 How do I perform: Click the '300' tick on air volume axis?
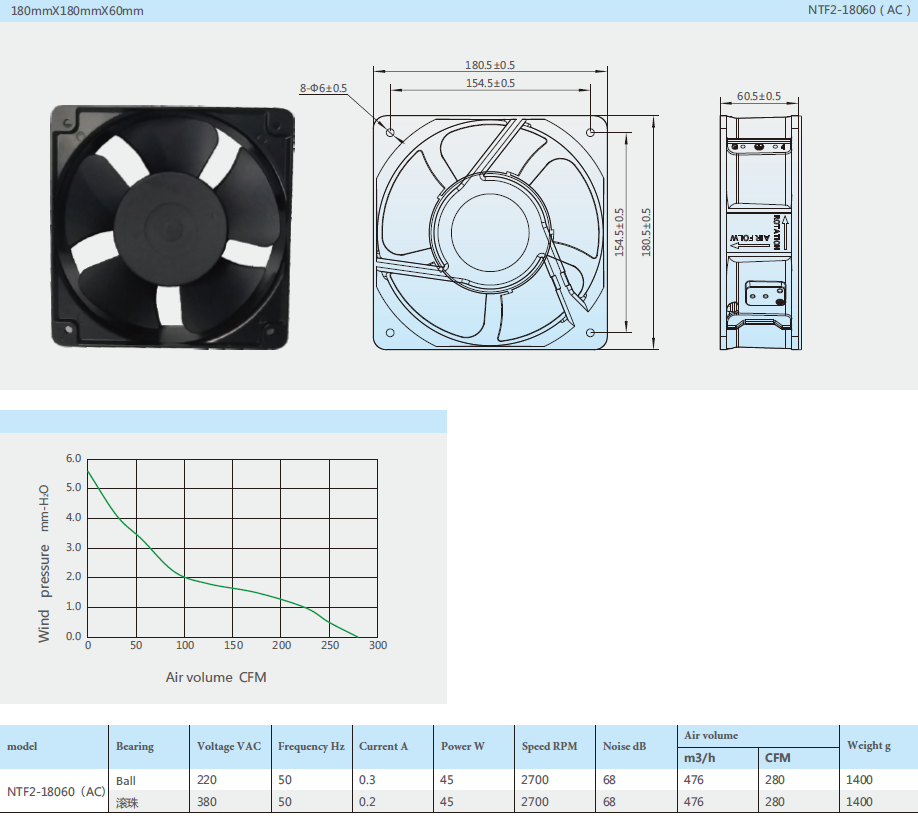pos(378,645)
